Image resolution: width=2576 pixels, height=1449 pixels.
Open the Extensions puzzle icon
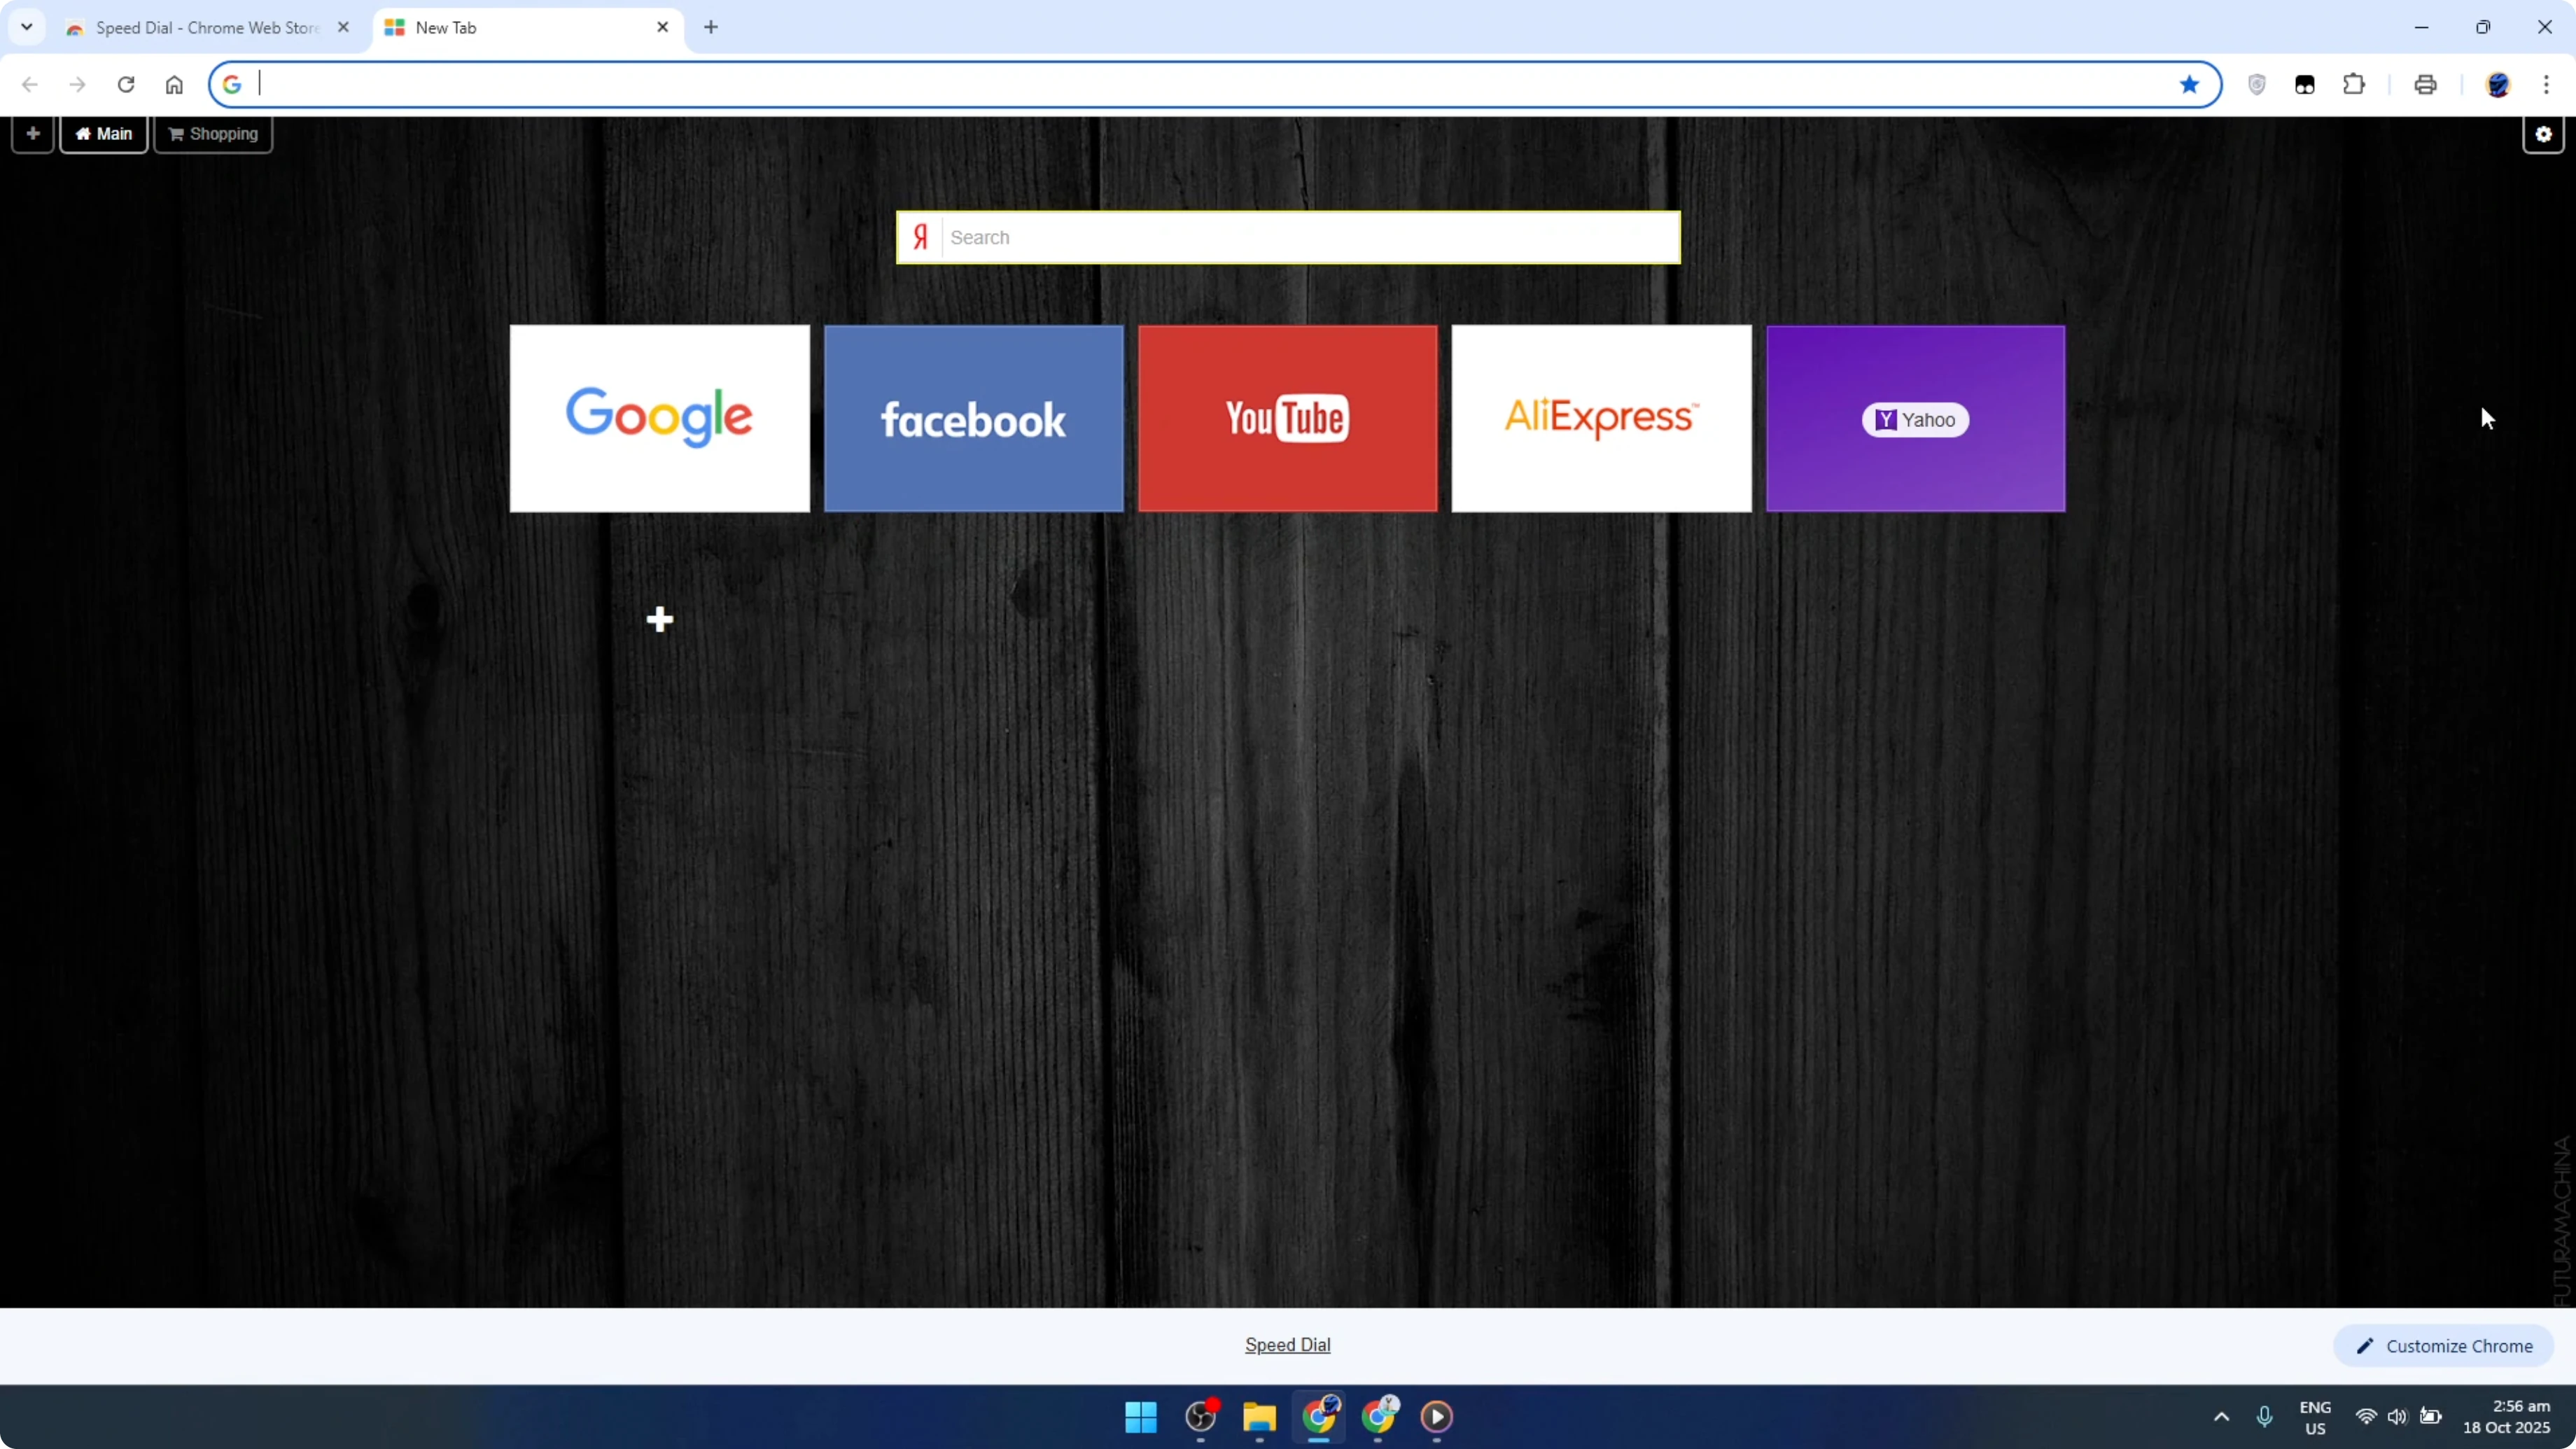pos(2354,85)
